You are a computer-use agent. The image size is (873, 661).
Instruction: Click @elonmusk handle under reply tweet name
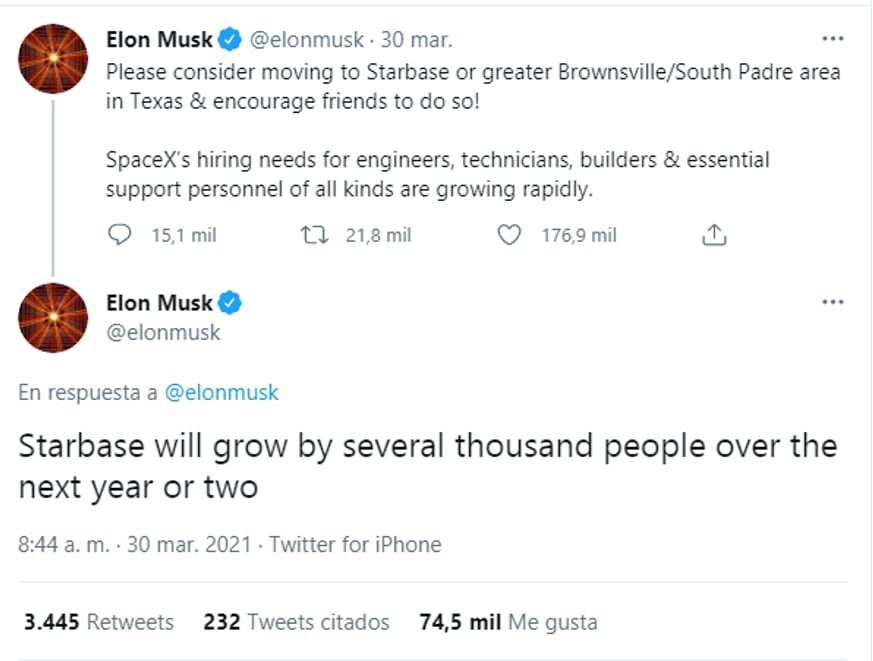(163, 332)
